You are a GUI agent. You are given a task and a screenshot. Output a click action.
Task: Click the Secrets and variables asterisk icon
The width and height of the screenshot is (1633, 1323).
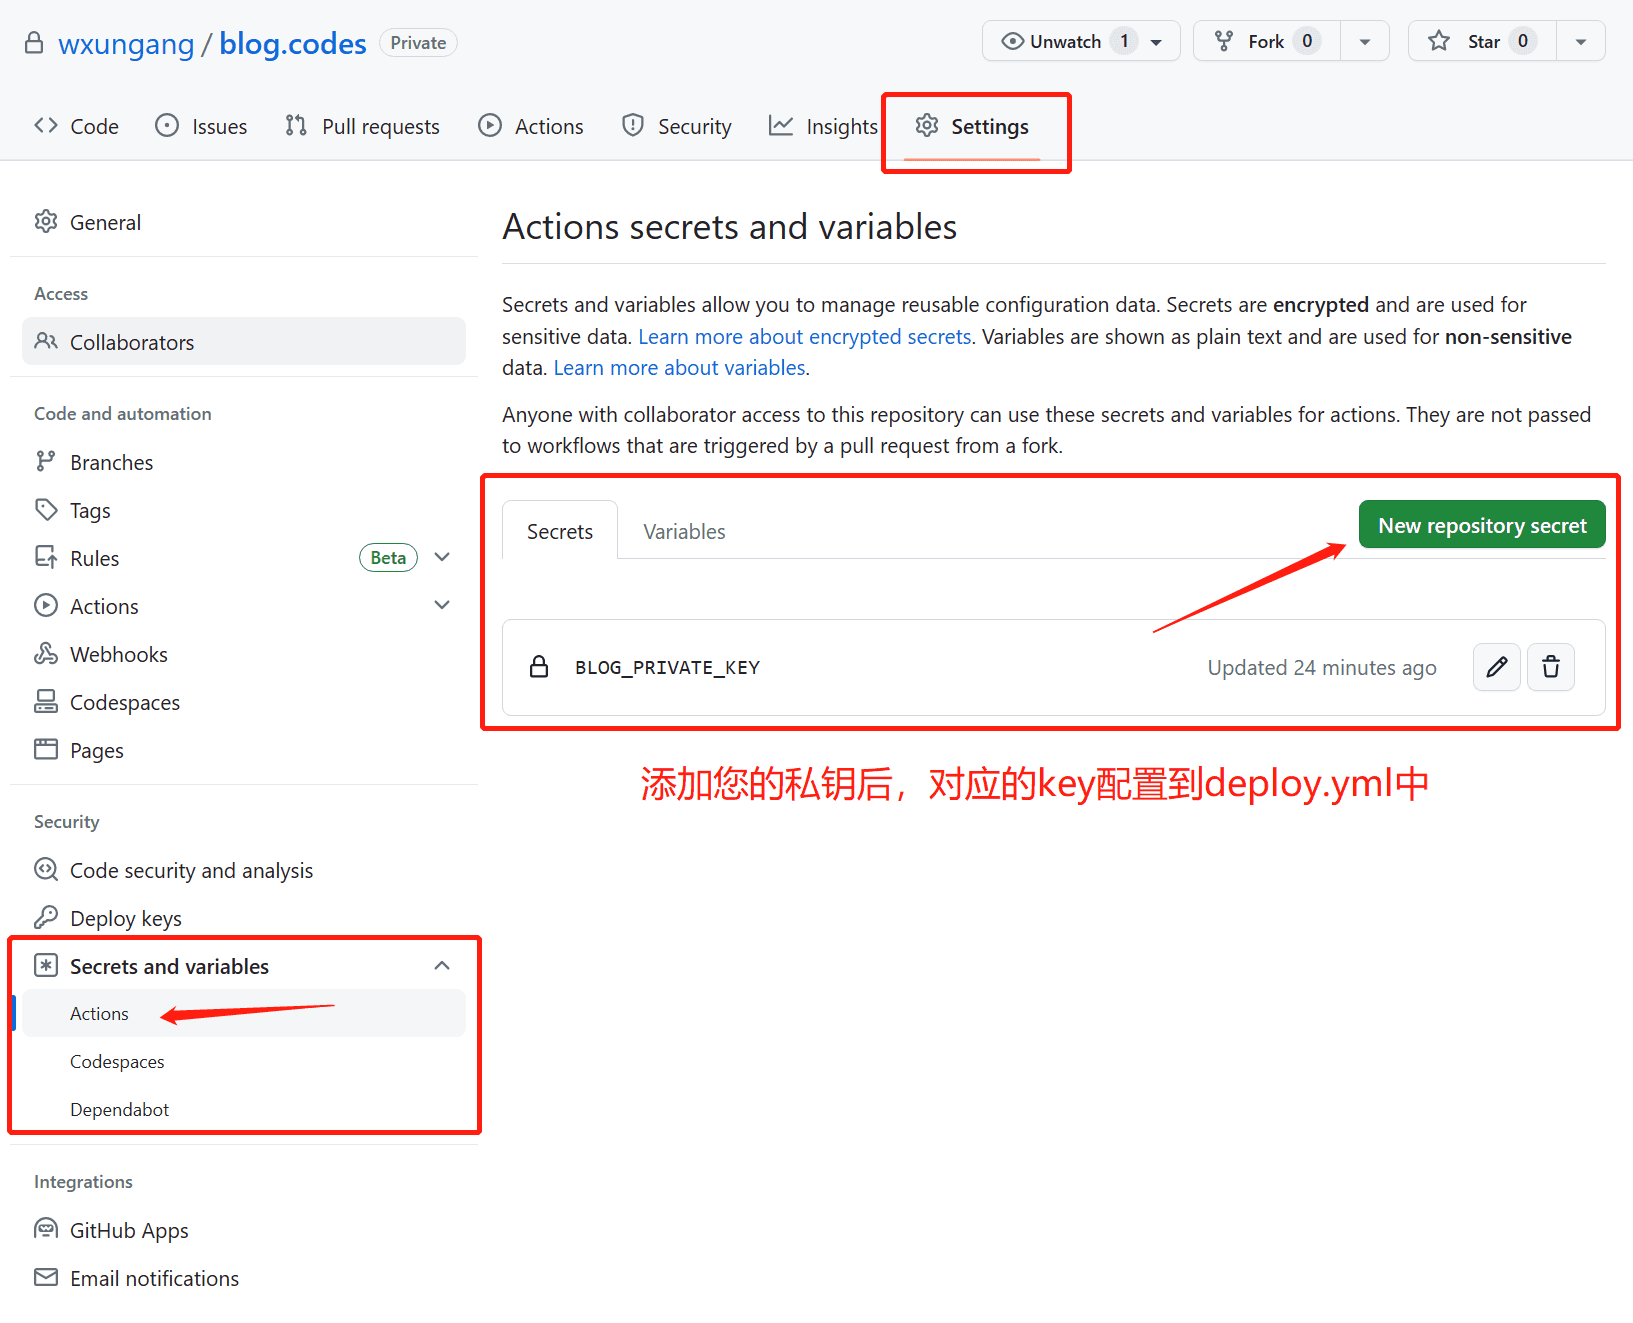[x=46, y=965]
